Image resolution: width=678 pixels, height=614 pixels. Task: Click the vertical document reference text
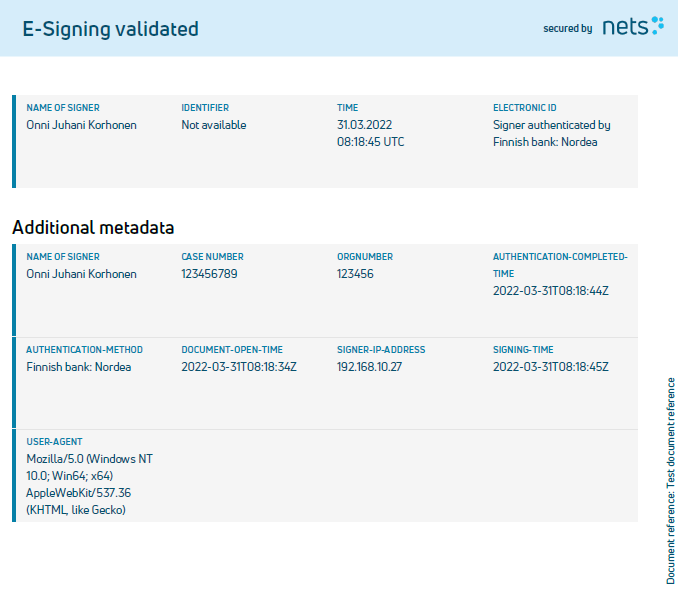[671, 481]
